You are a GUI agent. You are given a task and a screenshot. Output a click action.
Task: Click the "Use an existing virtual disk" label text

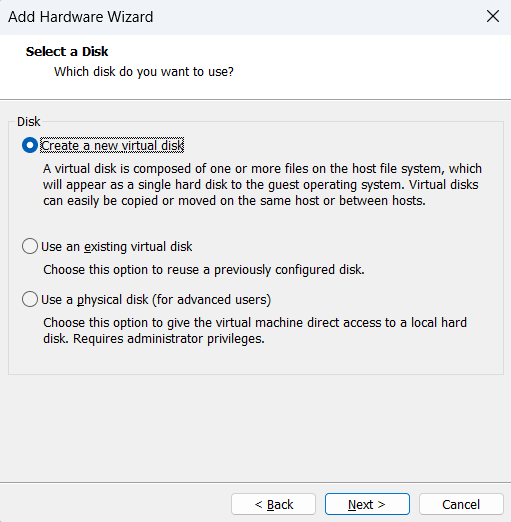click(x=117, y=247)
